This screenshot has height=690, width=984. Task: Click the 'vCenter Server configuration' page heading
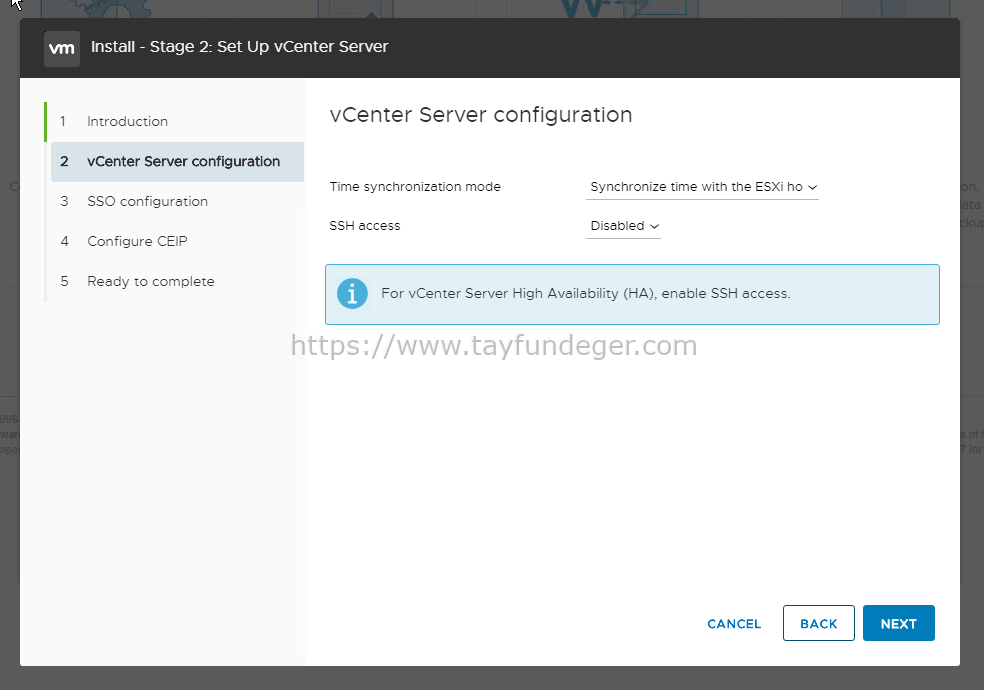click(481, 115)
